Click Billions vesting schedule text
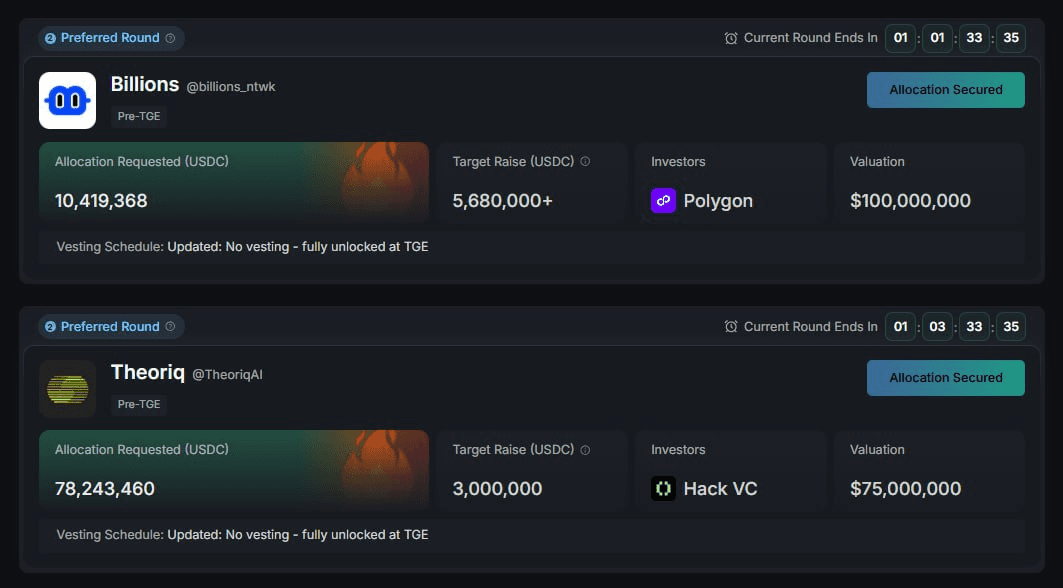The image size is (1063, 588). [x=242, y=247]
